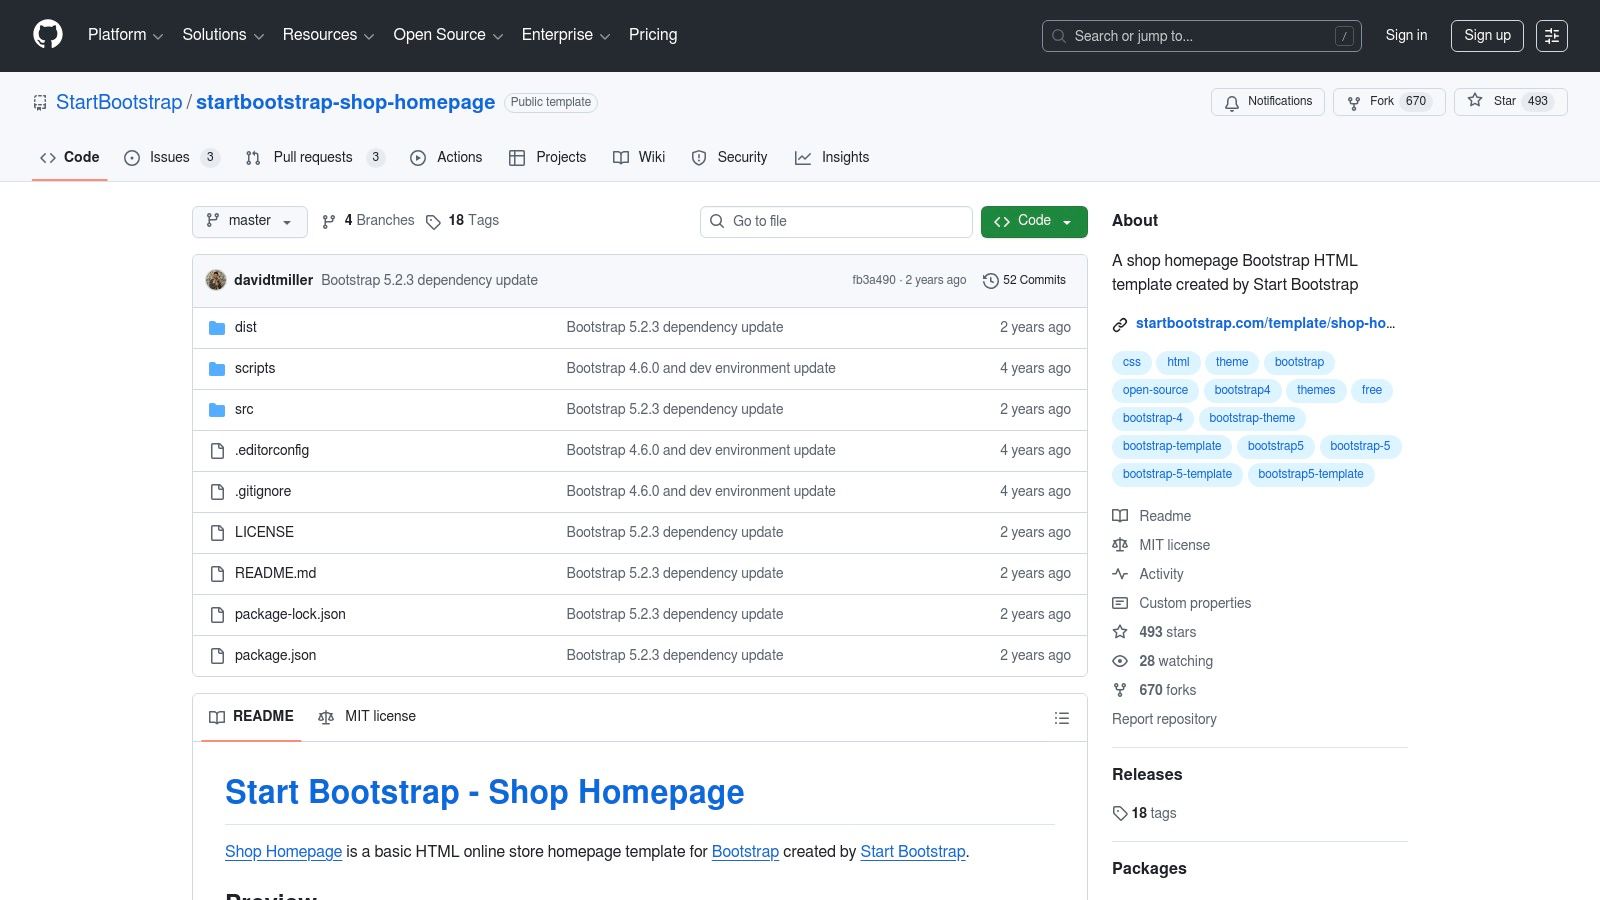
Task: Star the repository
Action: point(1503,101)
